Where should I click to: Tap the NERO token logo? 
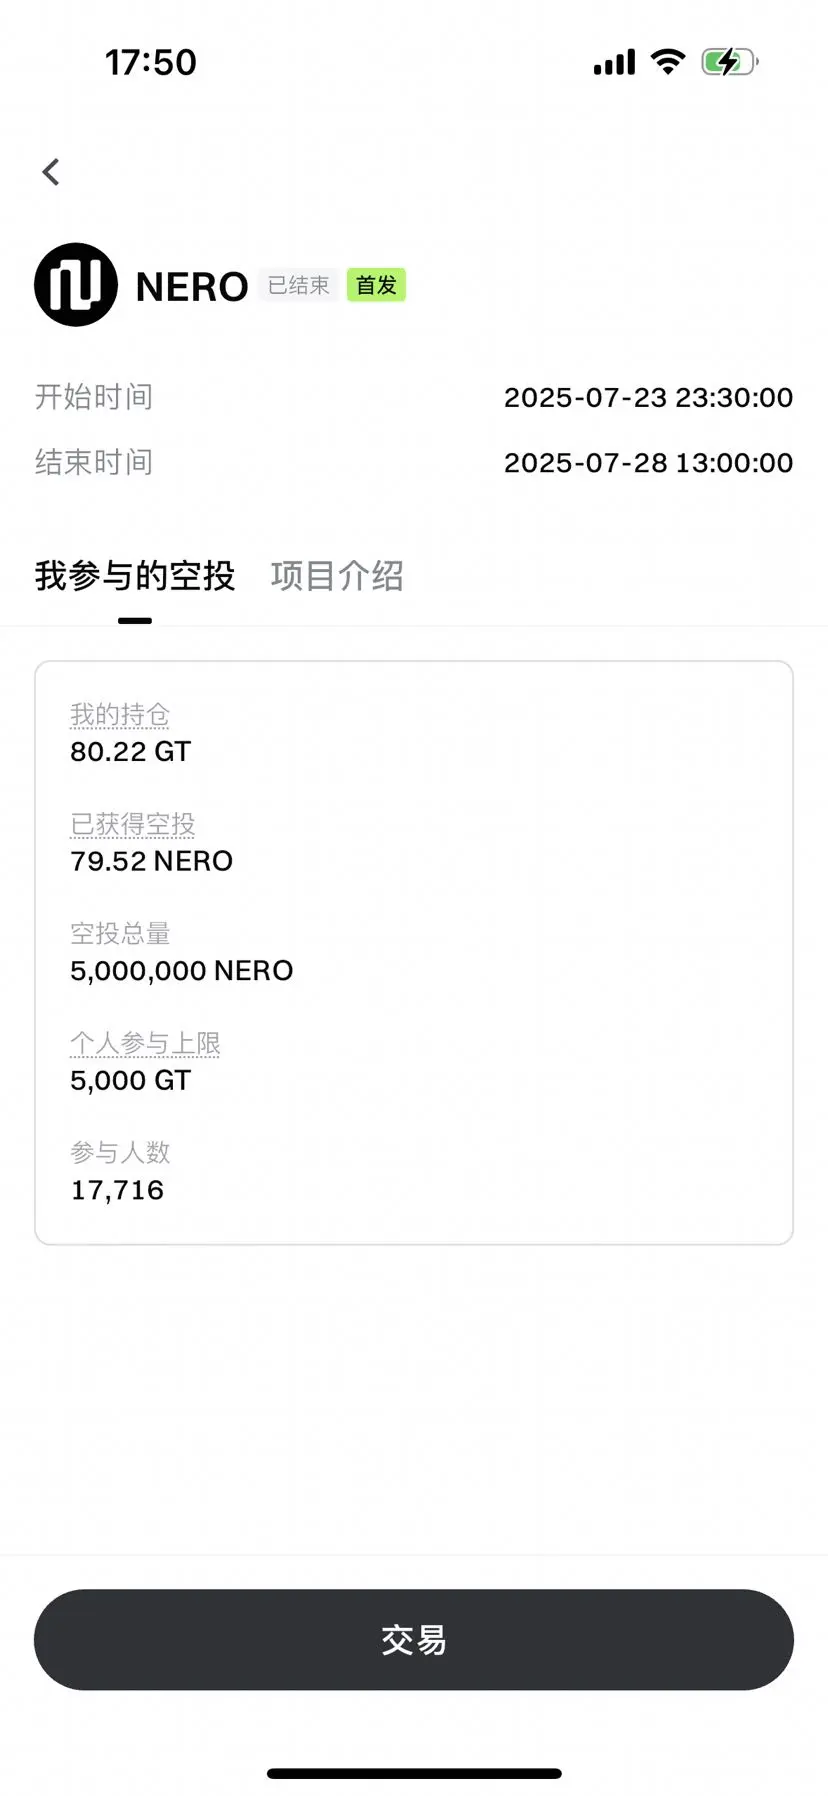pos(76,285)
